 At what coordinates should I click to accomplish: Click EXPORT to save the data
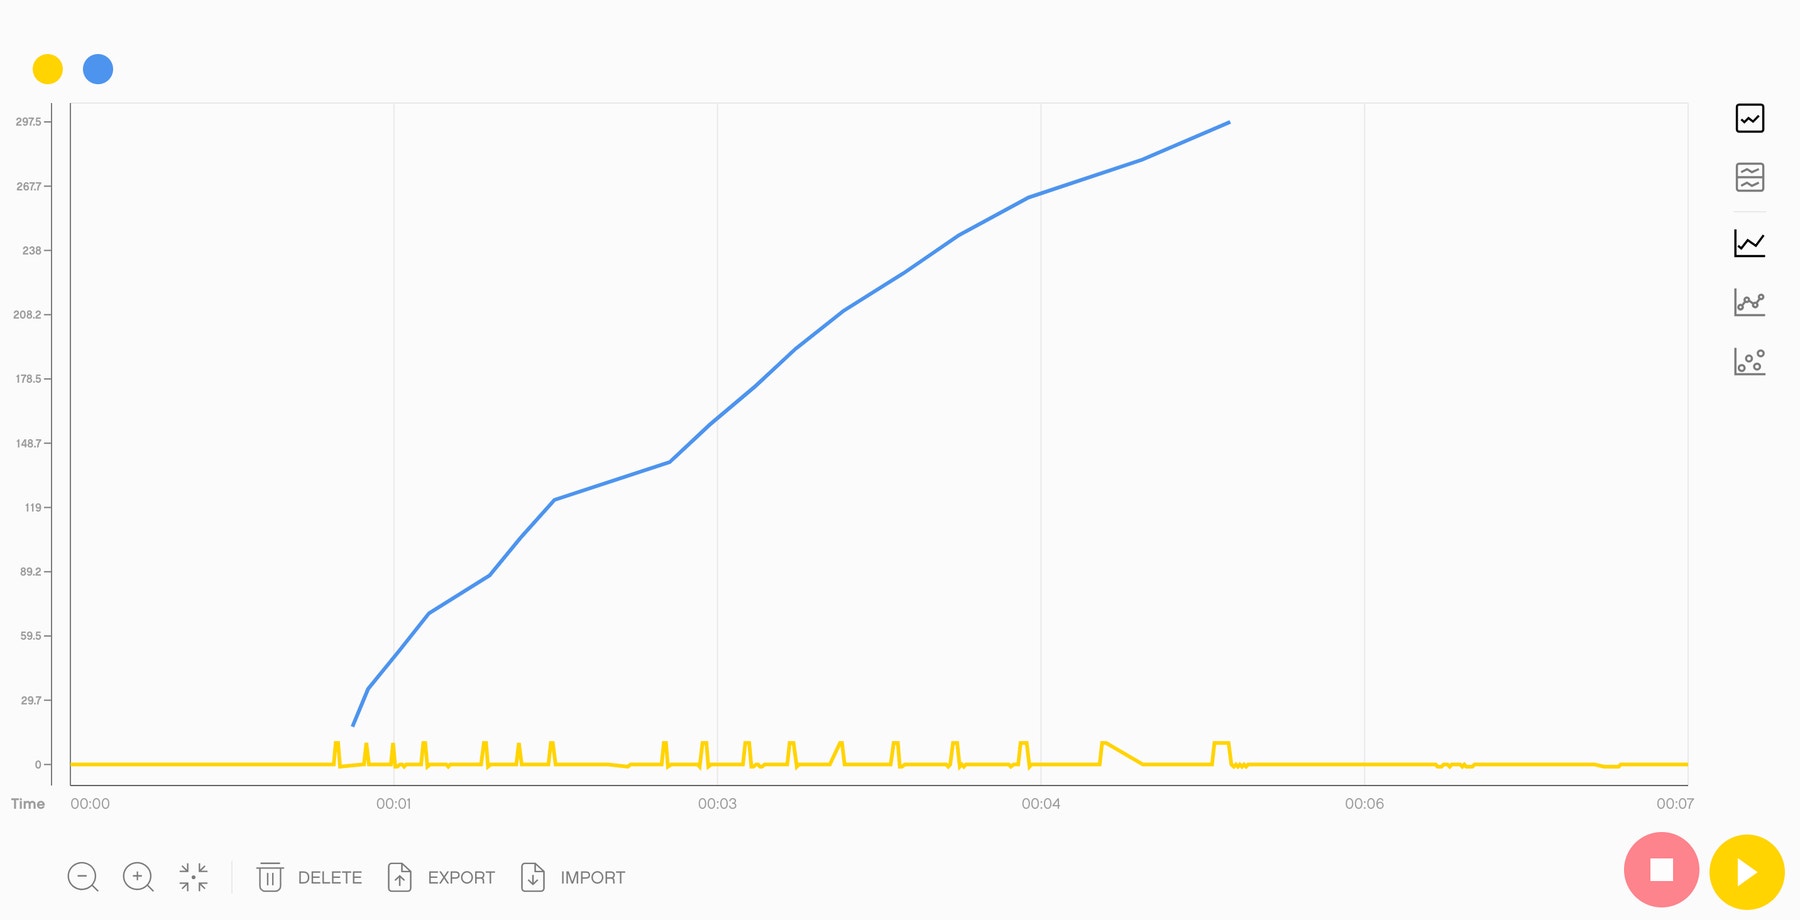[x=461, y=877]
